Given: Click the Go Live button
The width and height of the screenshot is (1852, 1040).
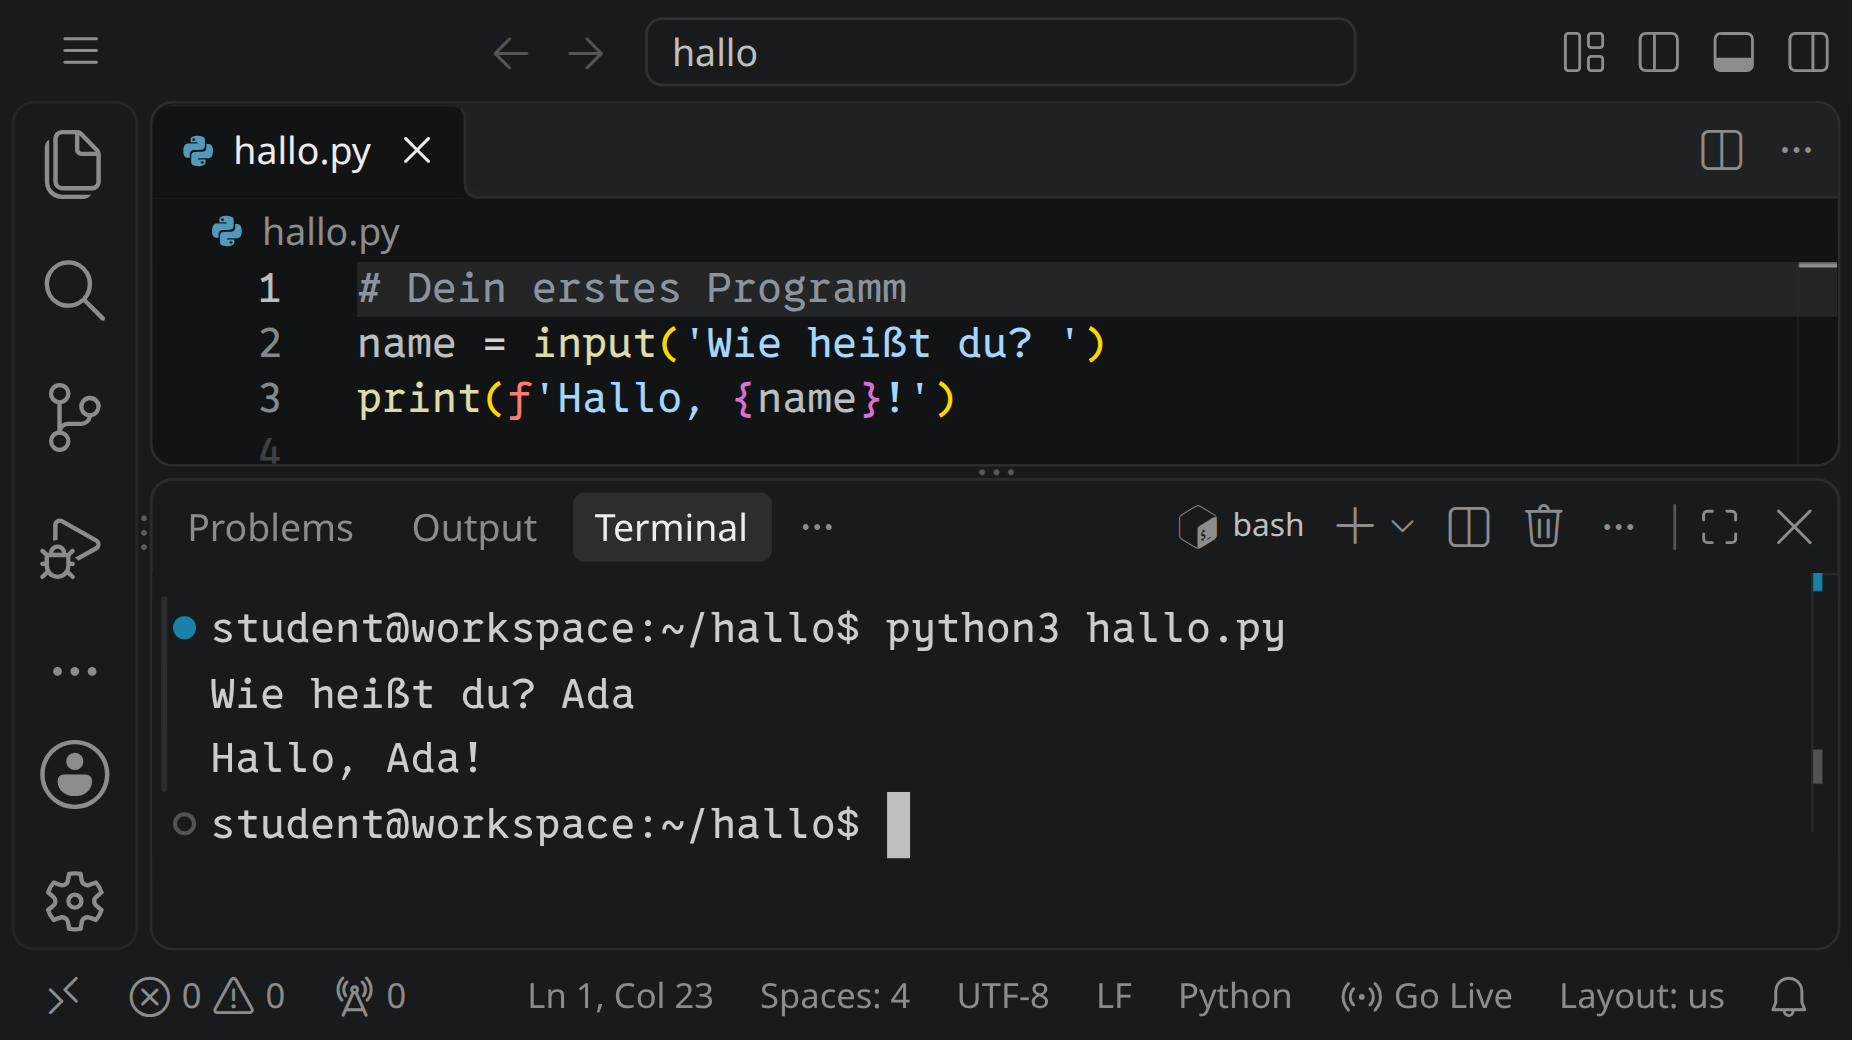Looking at the screenshot, I should [x=1427, y=996].
